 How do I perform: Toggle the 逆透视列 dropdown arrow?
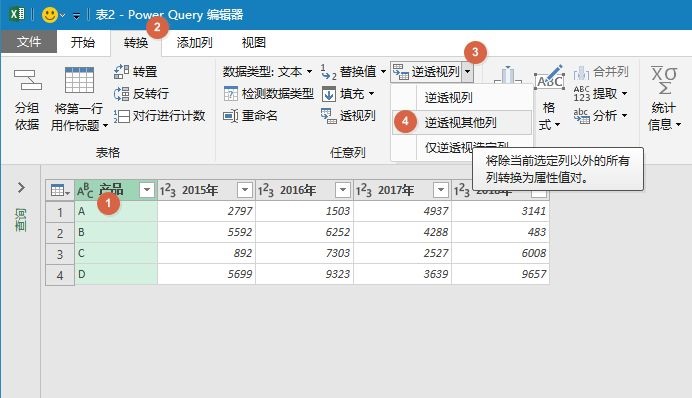[x=467, y=71]
